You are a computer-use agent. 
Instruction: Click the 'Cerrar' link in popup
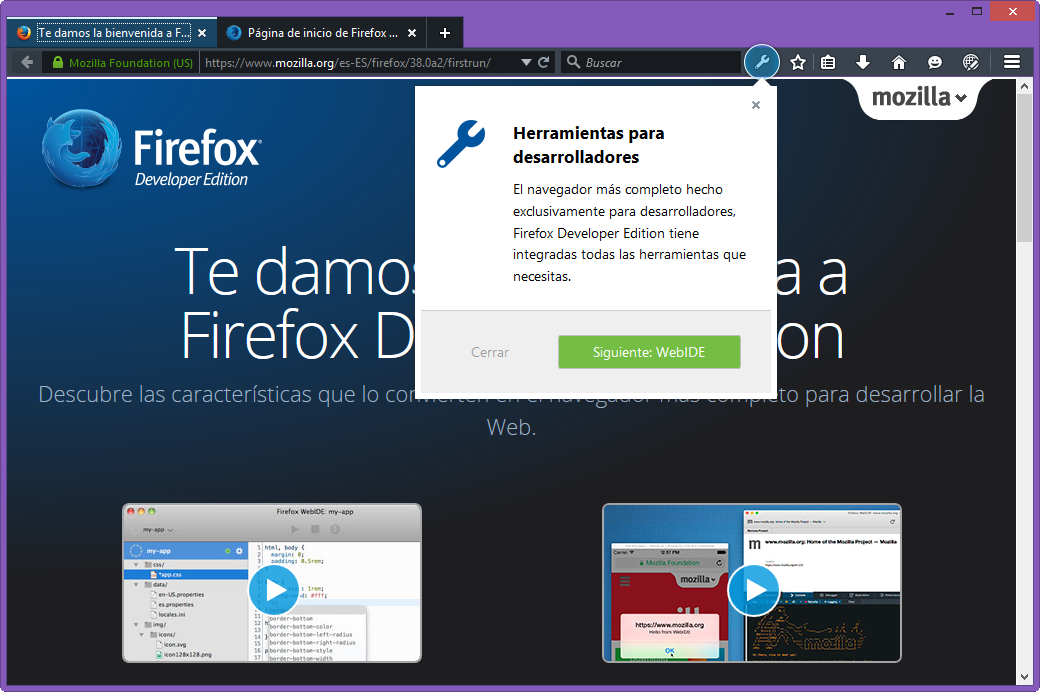(x=489, y=352)
